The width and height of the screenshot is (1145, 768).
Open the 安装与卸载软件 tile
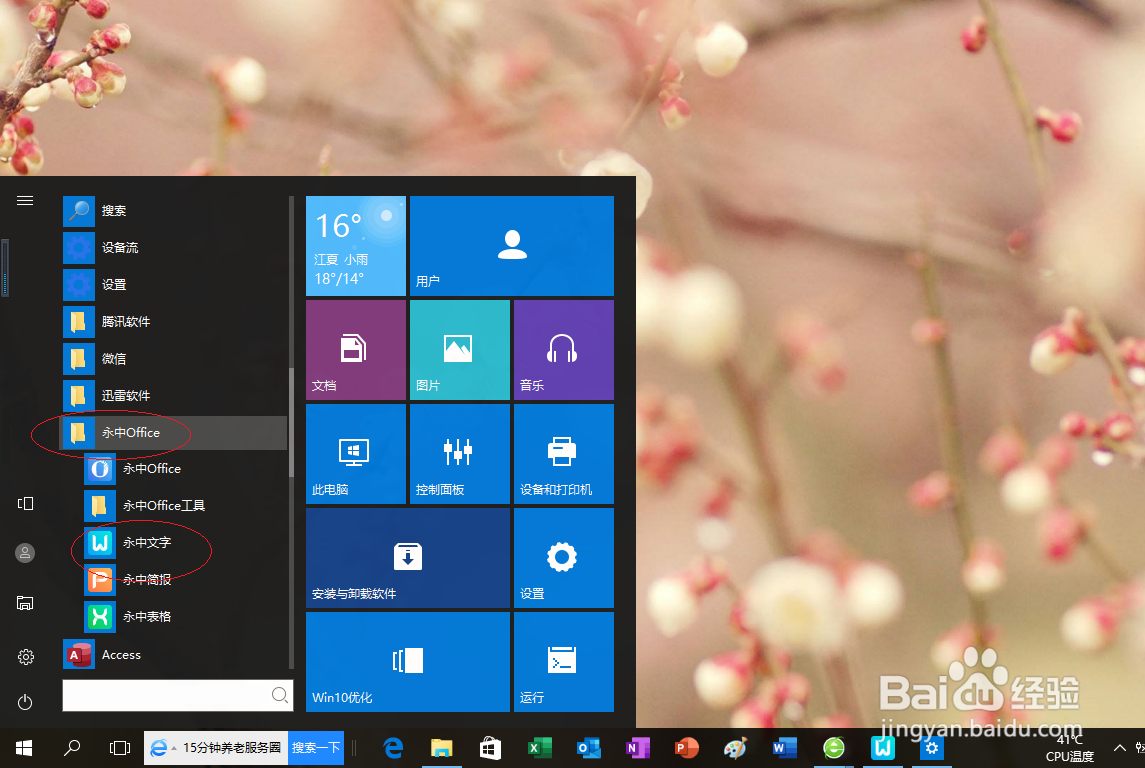(407, 558)
